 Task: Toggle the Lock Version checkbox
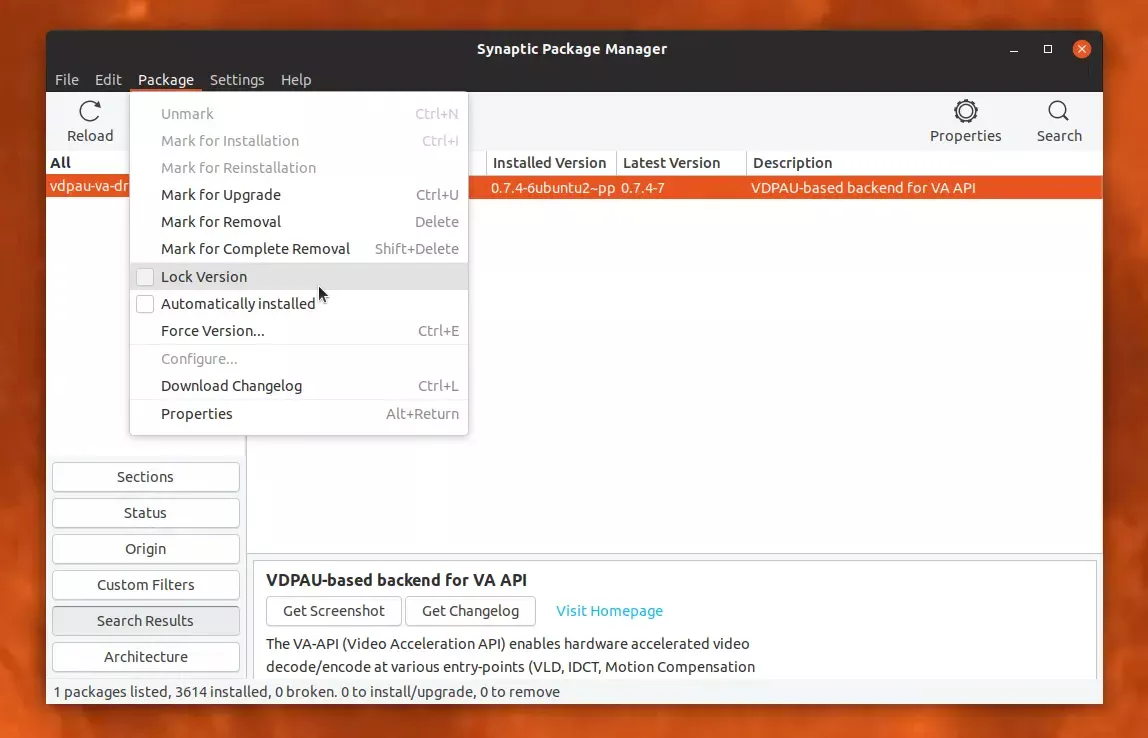coord(146,277)
